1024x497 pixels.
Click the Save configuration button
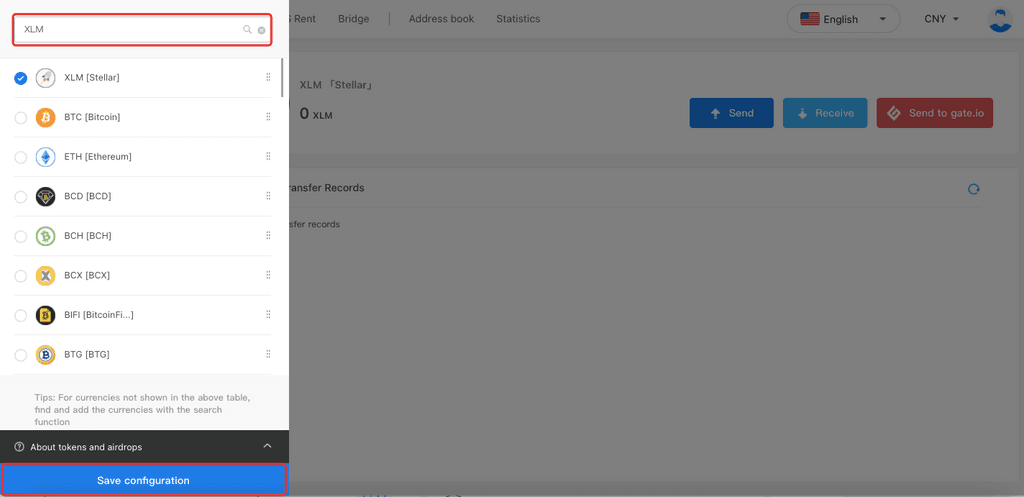[144, 481]
